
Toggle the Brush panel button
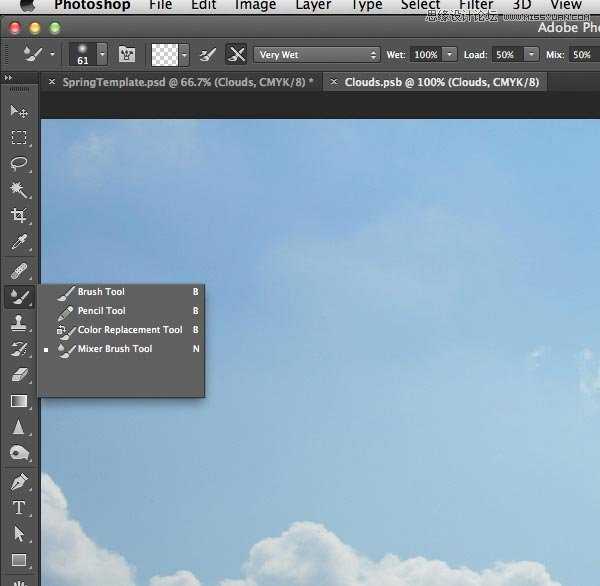pyautogui.click(x=127, y=54)
